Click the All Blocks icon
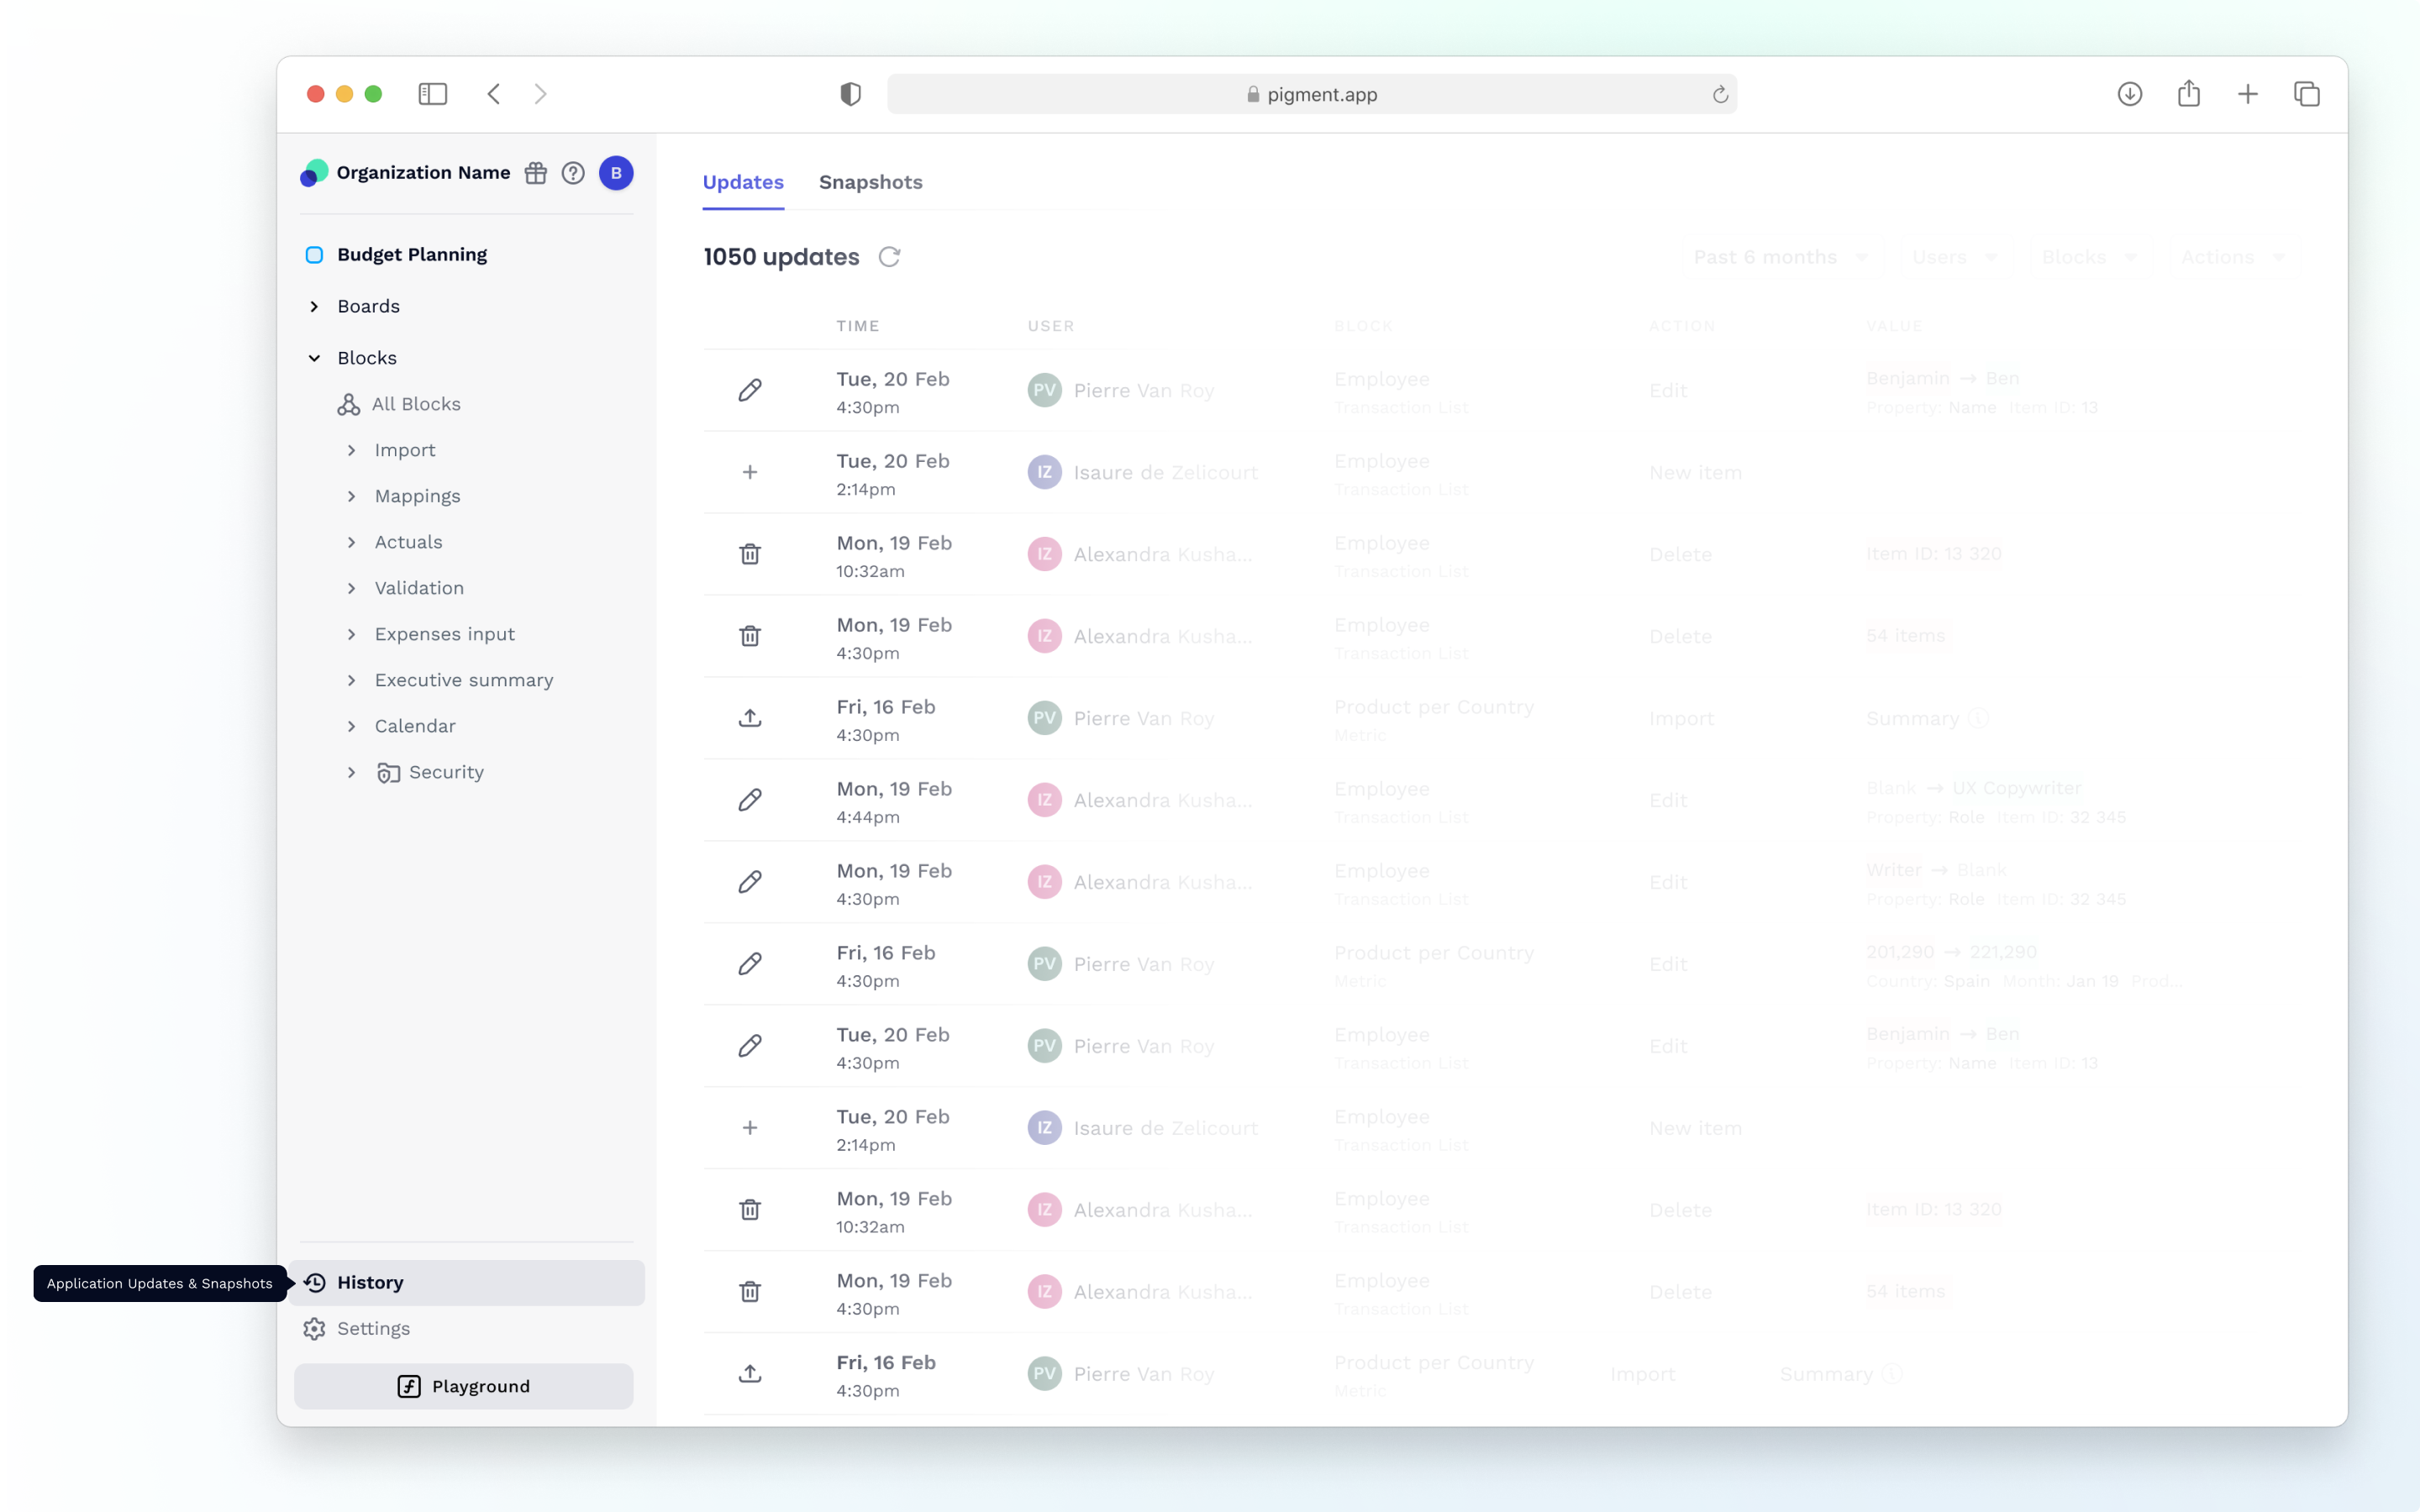This screenshot has width=2420, height=1512. pyautogui.click(x=348, y=404)
